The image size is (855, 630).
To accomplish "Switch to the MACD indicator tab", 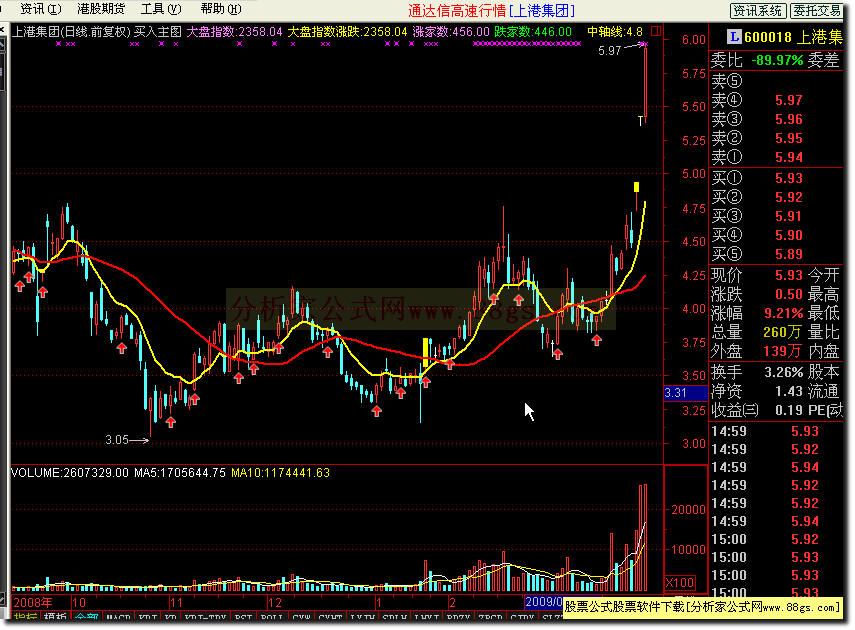I will 118,618.
